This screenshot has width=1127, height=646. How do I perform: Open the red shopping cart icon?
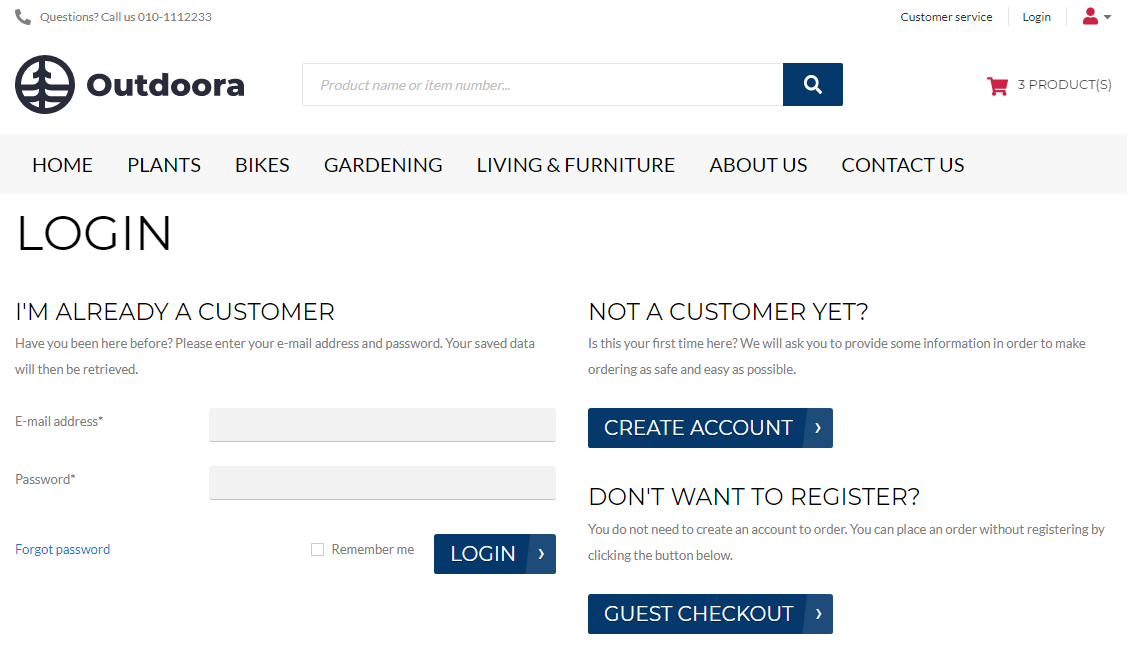(x=997, y=86)
